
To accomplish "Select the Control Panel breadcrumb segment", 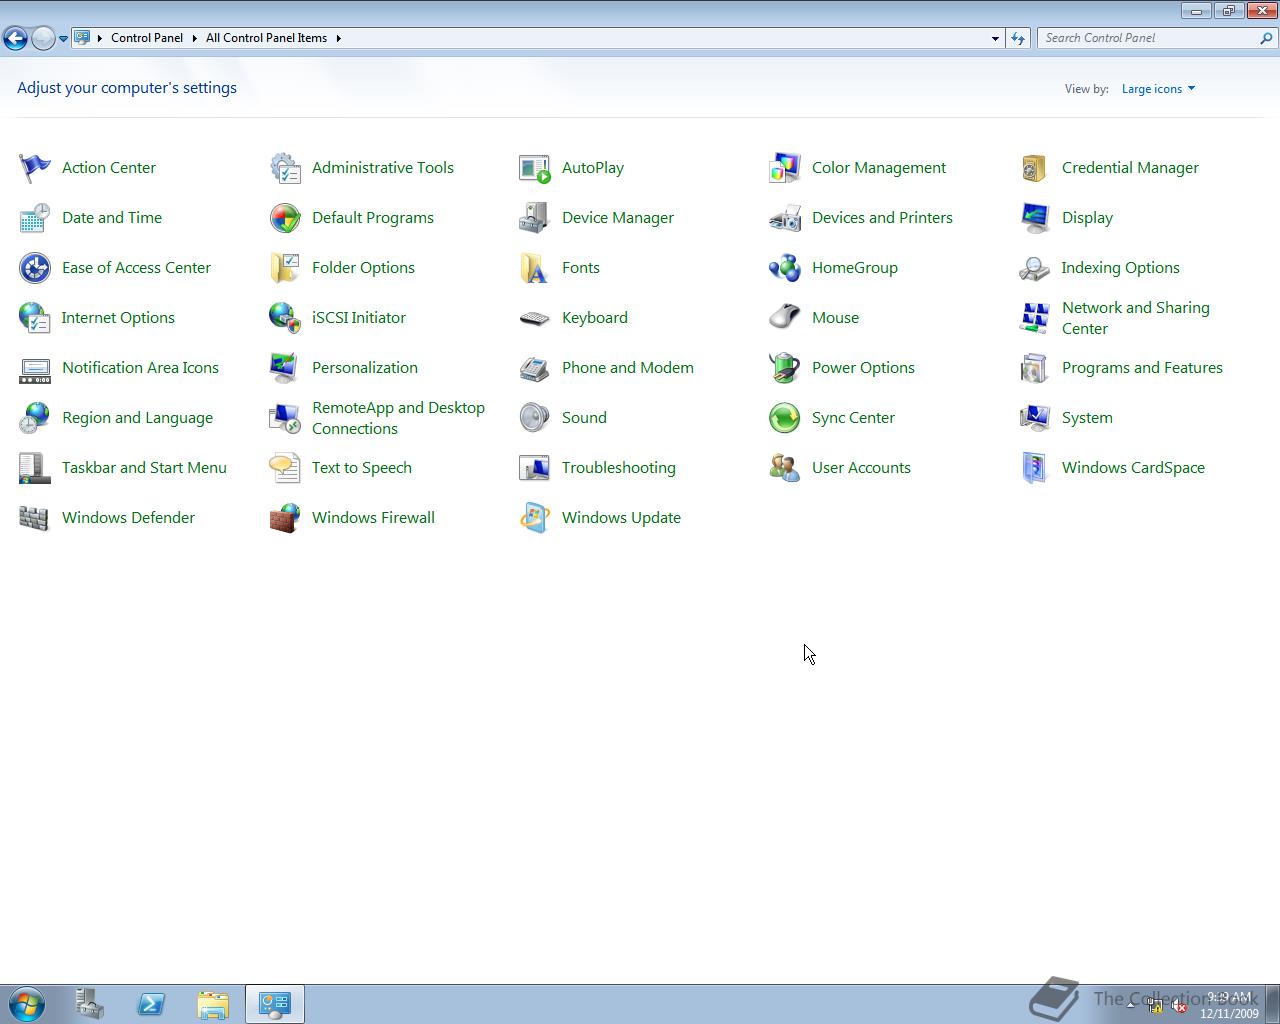I will (147, 38).
